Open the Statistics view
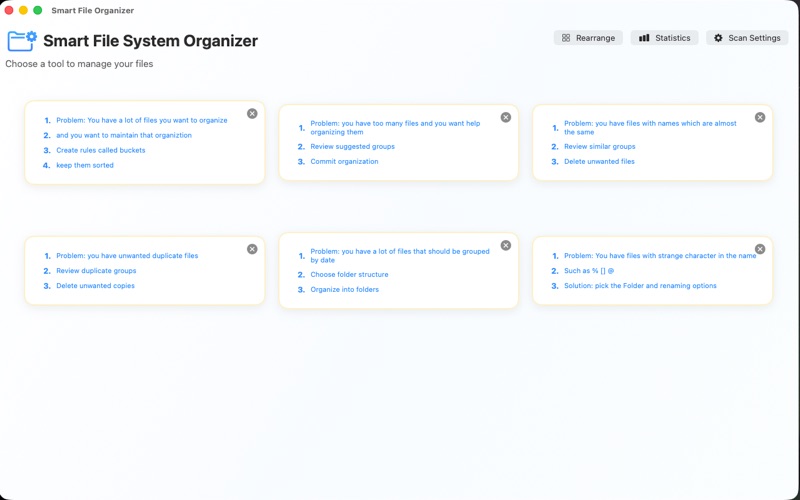Image resolution: width=800 pixels, height=500 pixels. 664,38
